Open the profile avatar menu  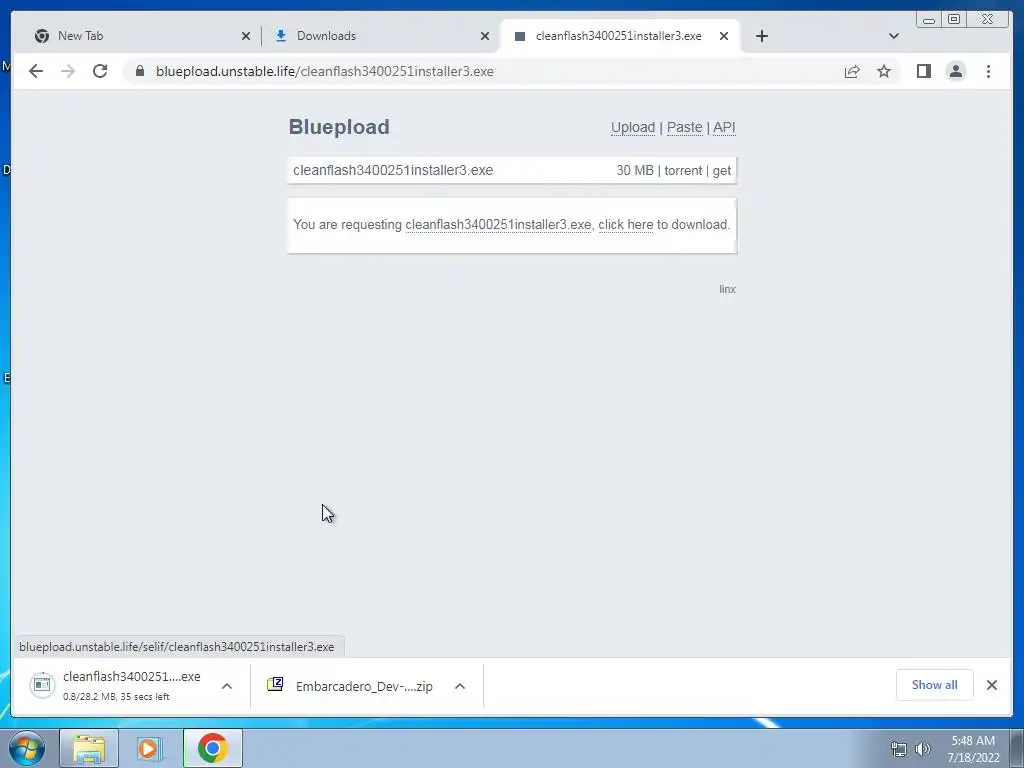point(955,71)
